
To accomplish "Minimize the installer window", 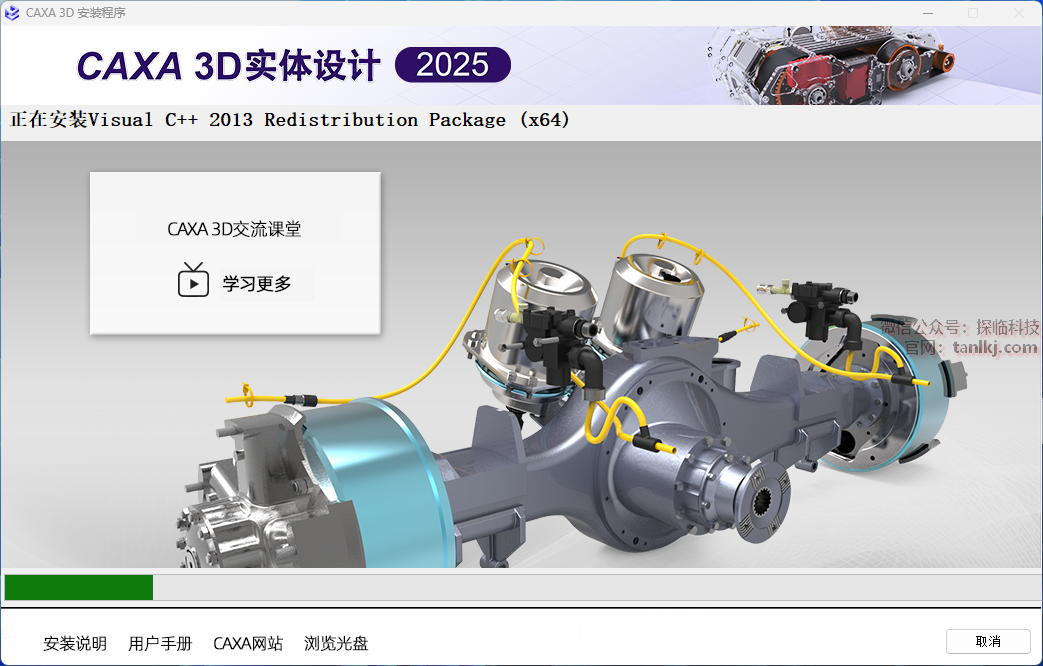I will tap(926, 13).
